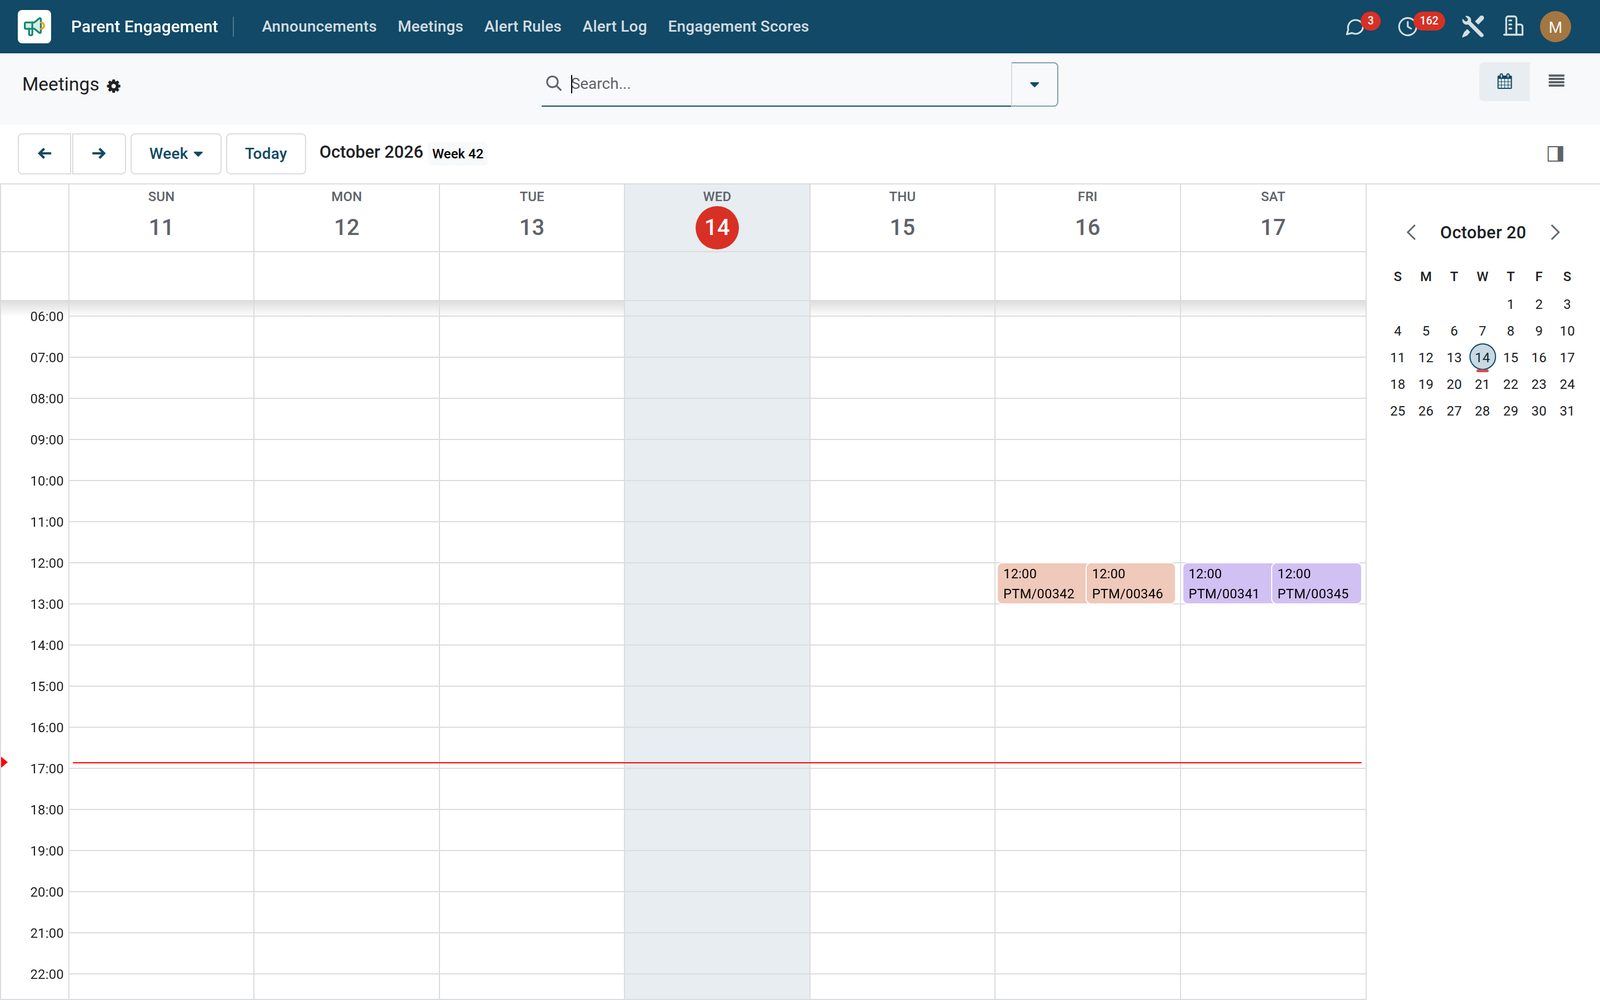Screen dimensions: 1600x1000
Task: Open the user avatar menu
Action: pyautogui.click(x=1555, y=27)
